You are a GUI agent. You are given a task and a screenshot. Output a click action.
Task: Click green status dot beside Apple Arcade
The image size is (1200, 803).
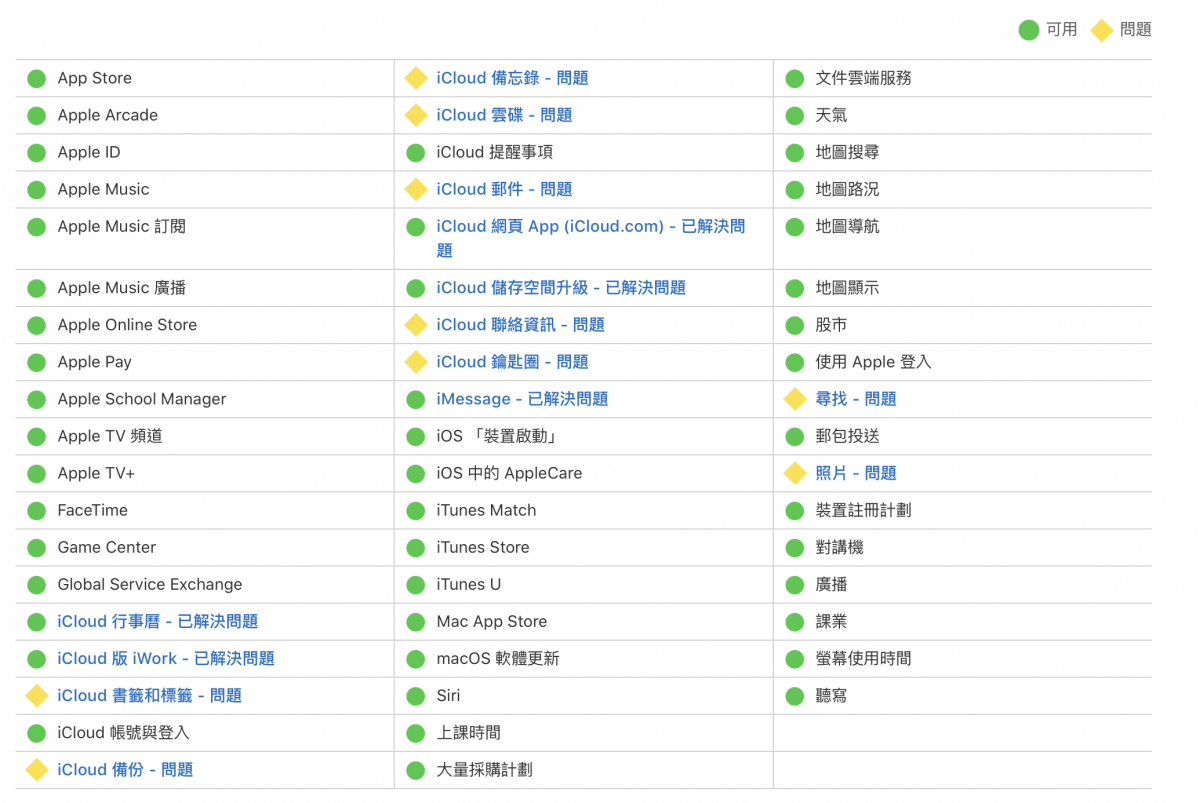[x=37, y=115]
